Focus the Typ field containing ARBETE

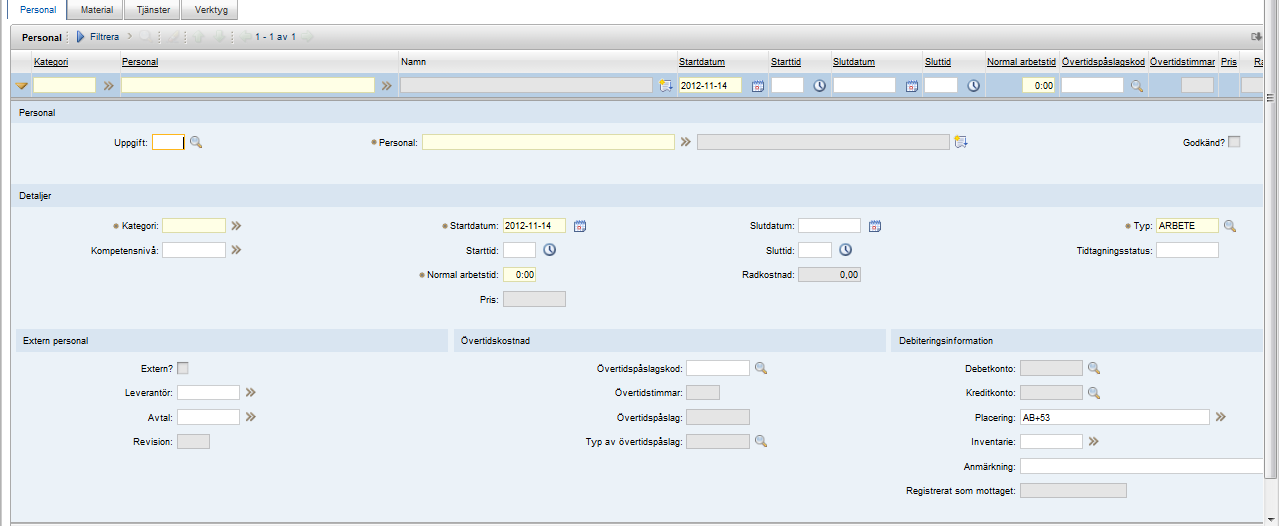[x=1187, y=226]
